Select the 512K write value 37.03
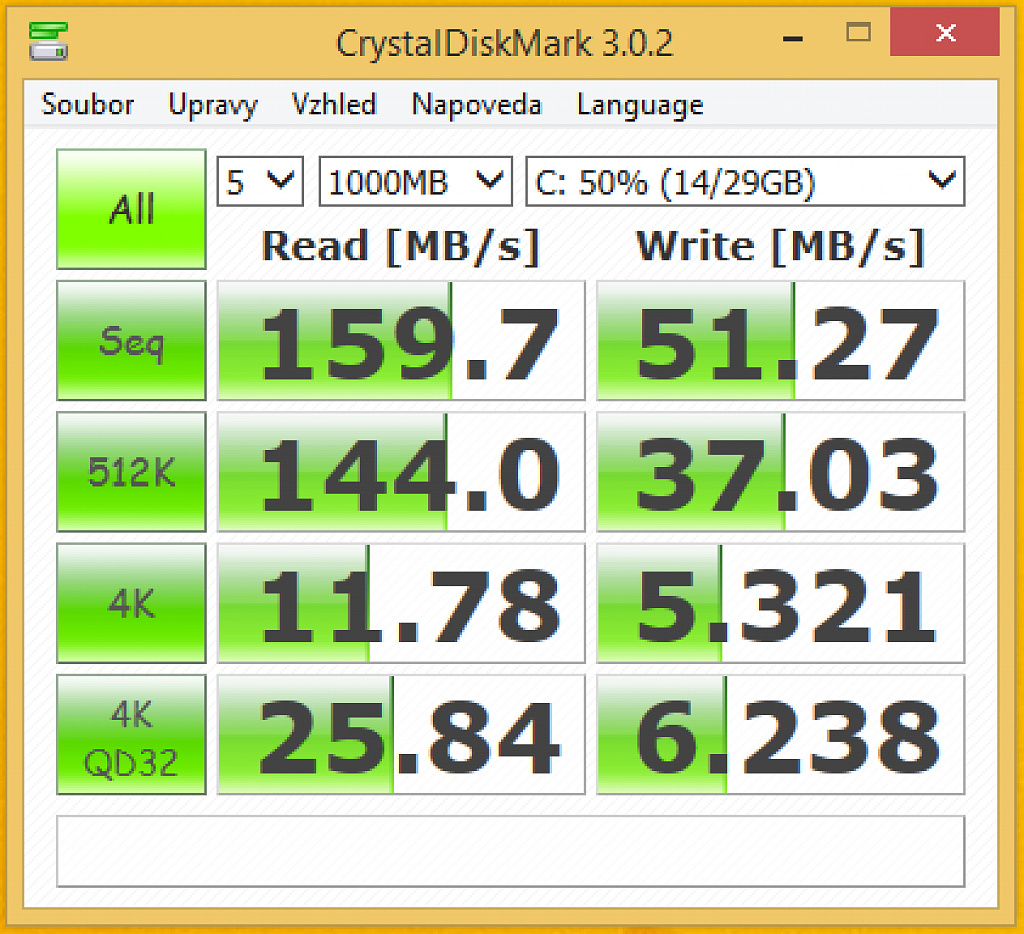 click(780, 472)
